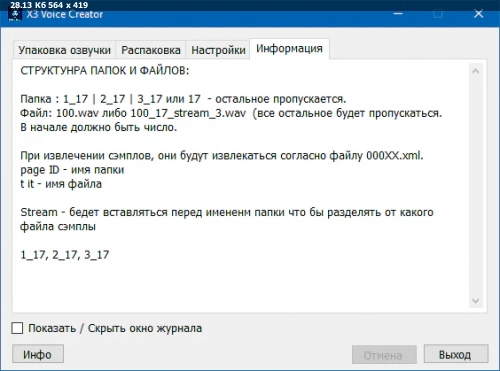The image size is (500, 371).
Task: Click the line starting with Stream - бедет
Action: coord(227,212)
